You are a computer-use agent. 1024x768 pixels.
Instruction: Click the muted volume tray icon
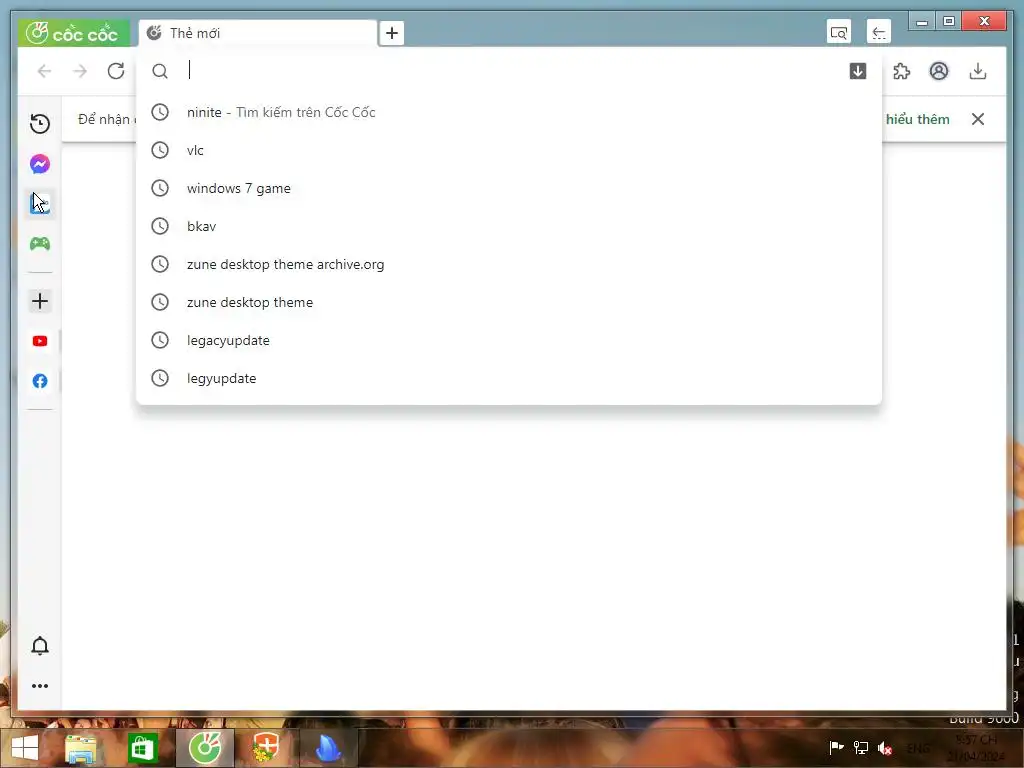[x=885, y=748]
